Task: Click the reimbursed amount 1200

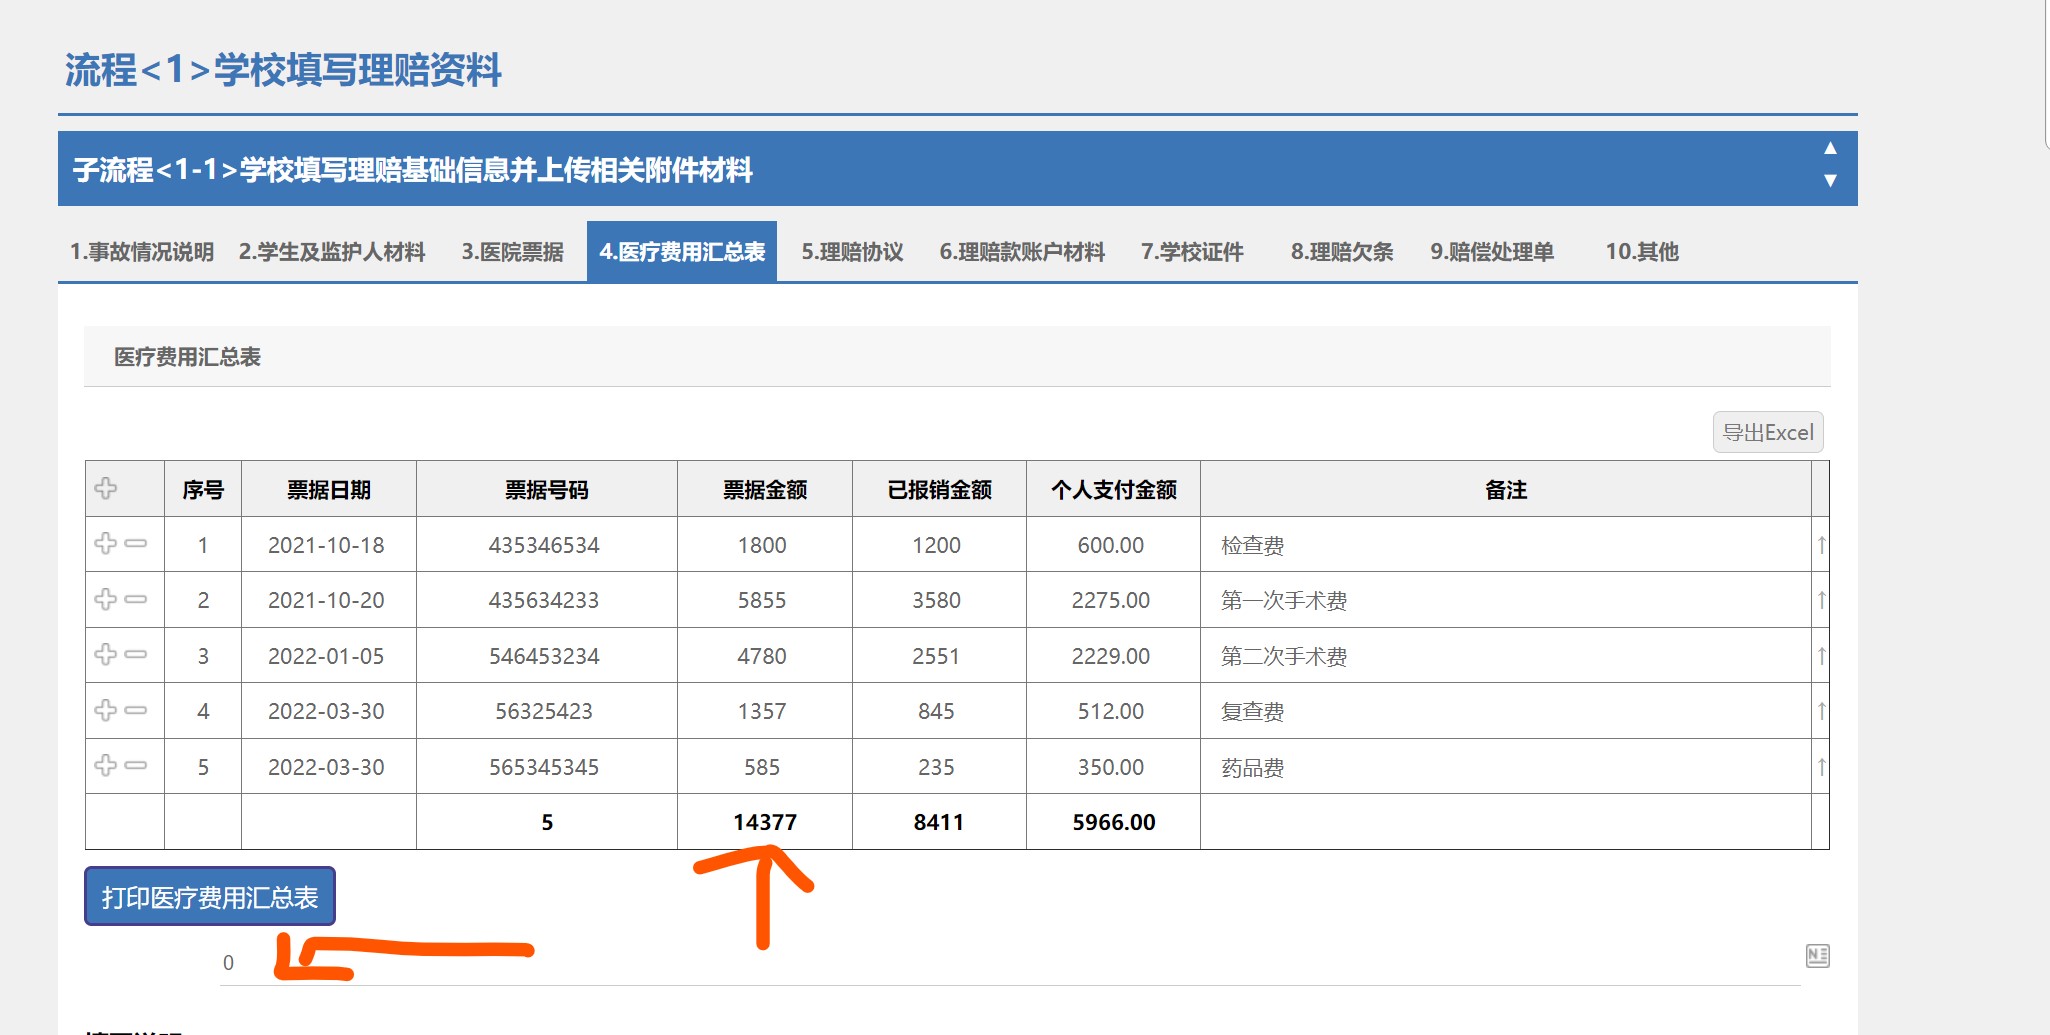Action: click(x=937, y=545)
